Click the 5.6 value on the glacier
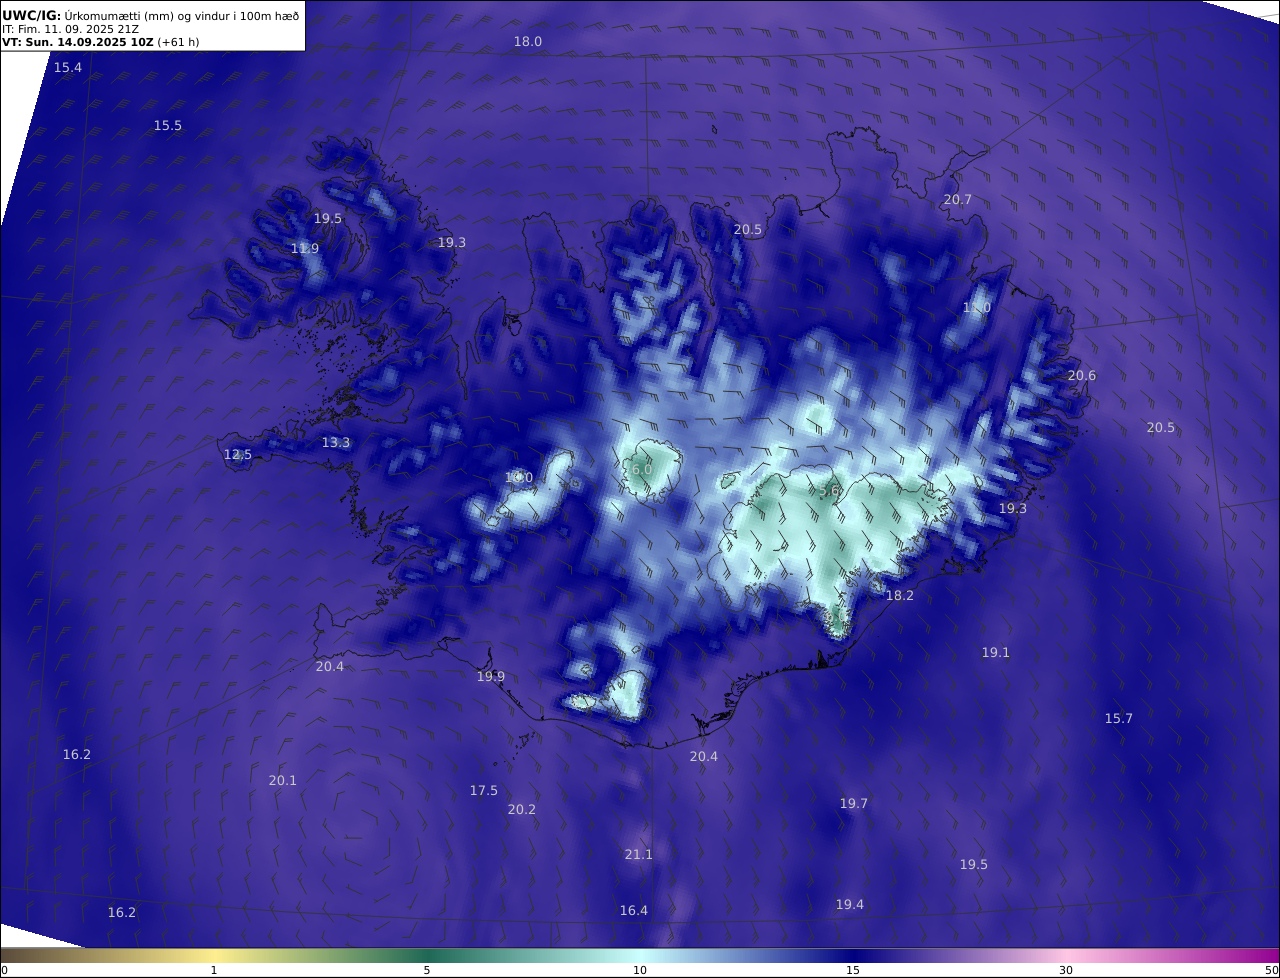The width and height of the screenshot is (1280, 978). click(x=830, y=491)
